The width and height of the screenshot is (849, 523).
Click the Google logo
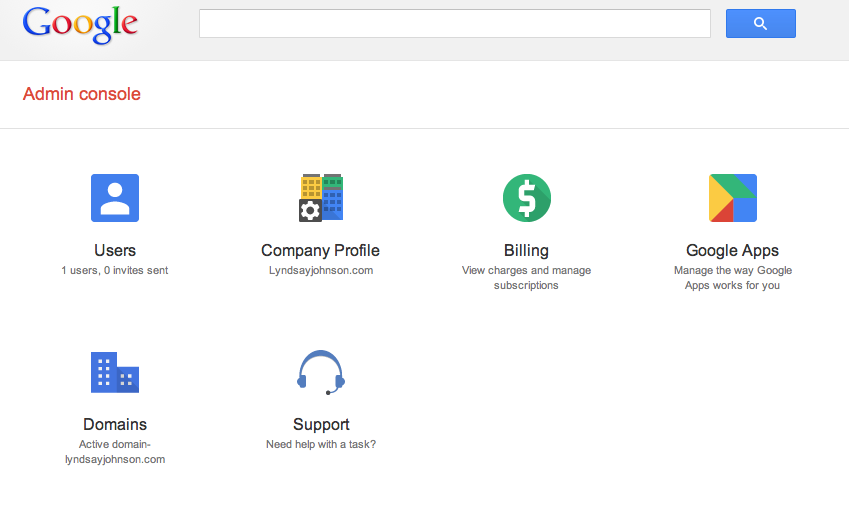click(x=80, y=25)
